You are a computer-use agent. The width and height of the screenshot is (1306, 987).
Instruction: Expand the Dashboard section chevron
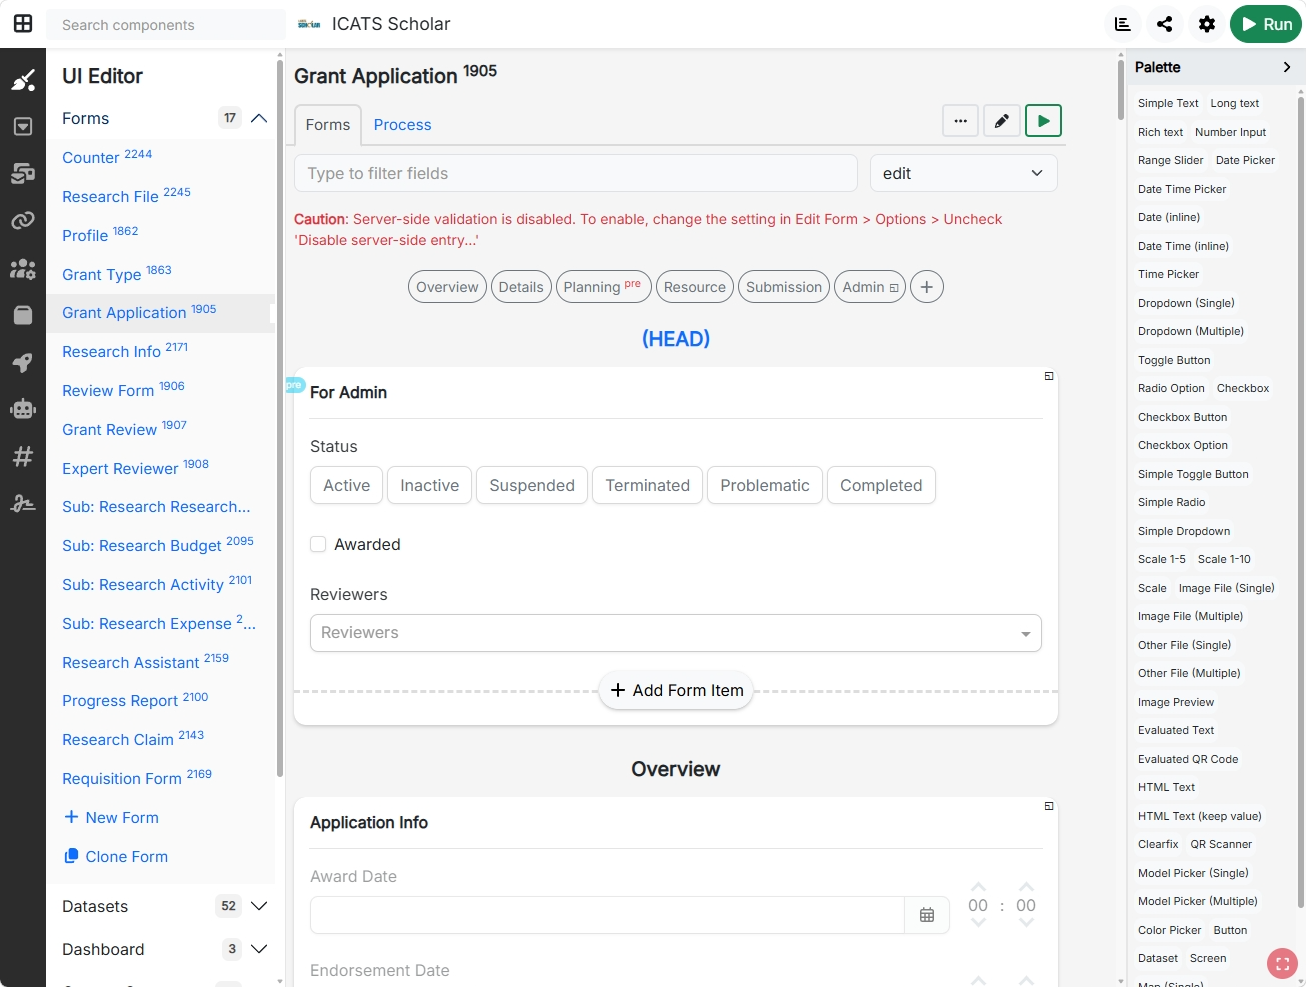(259, 949)
